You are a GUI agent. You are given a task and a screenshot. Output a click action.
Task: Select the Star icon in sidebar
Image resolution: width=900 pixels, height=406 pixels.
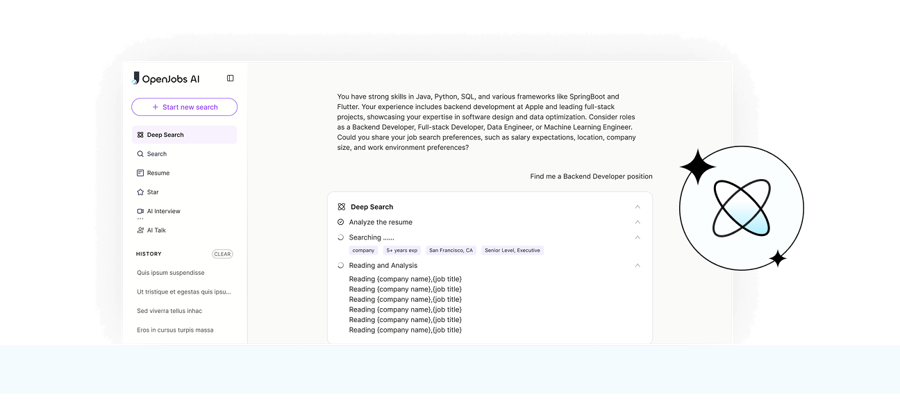140,192
